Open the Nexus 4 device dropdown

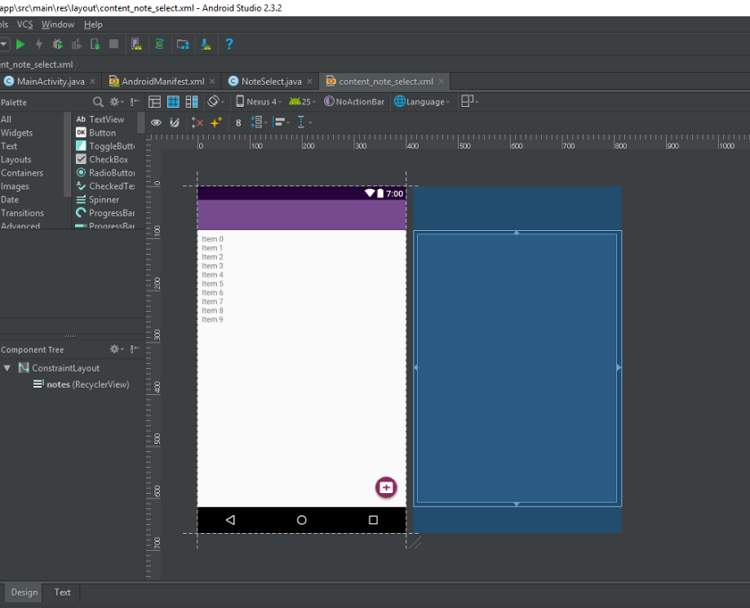(258, 102)
